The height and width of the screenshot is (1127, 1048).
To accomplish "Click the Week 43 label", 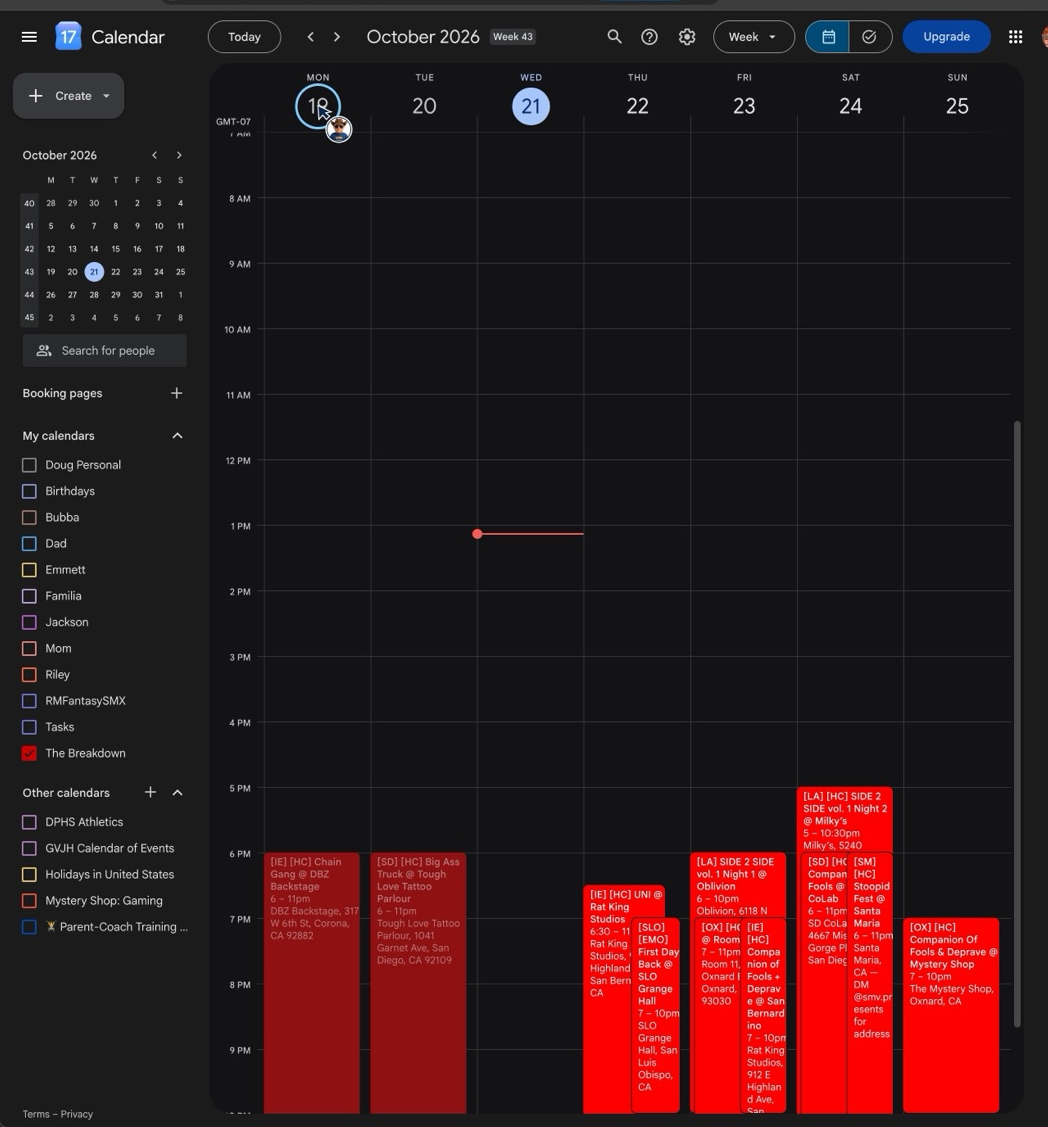I will [x=512, y=37].
